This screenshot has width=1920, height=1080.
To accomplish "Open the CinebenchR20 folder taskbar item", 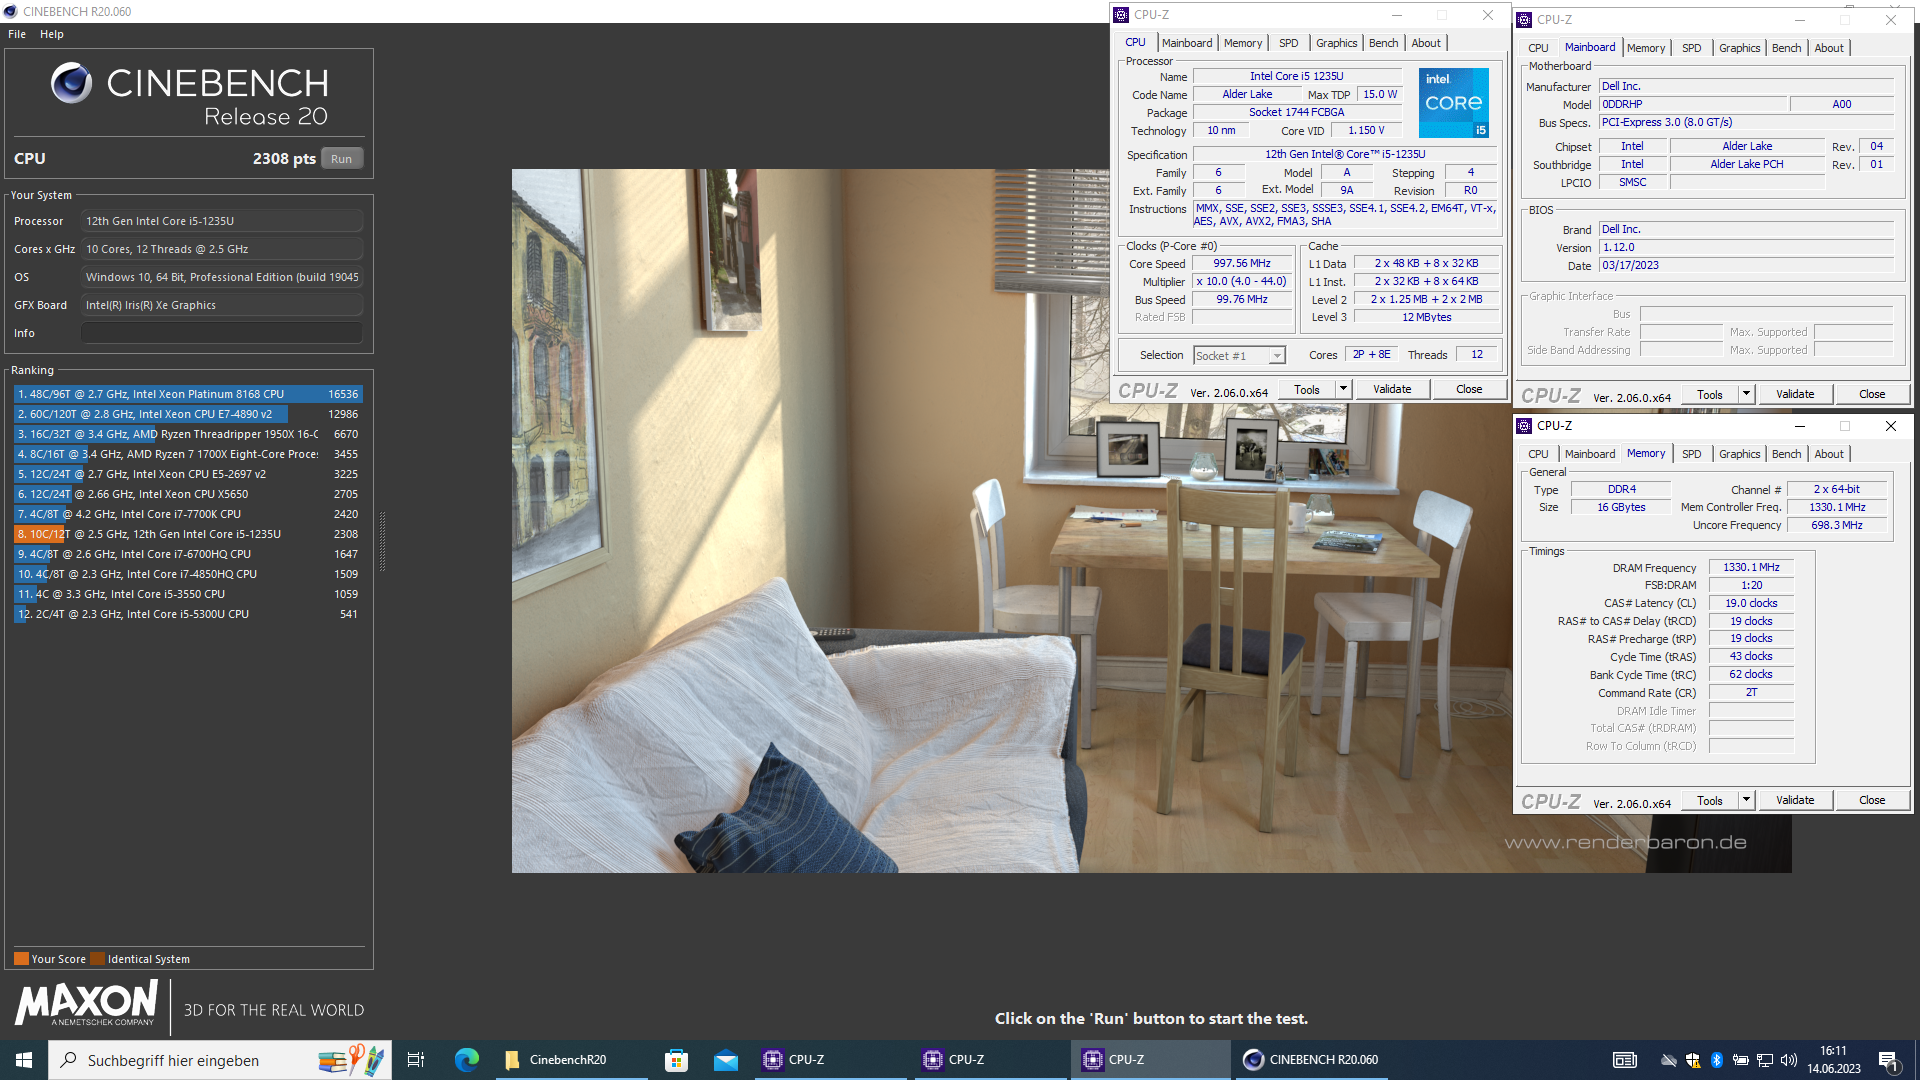I will click(569, 1060).
